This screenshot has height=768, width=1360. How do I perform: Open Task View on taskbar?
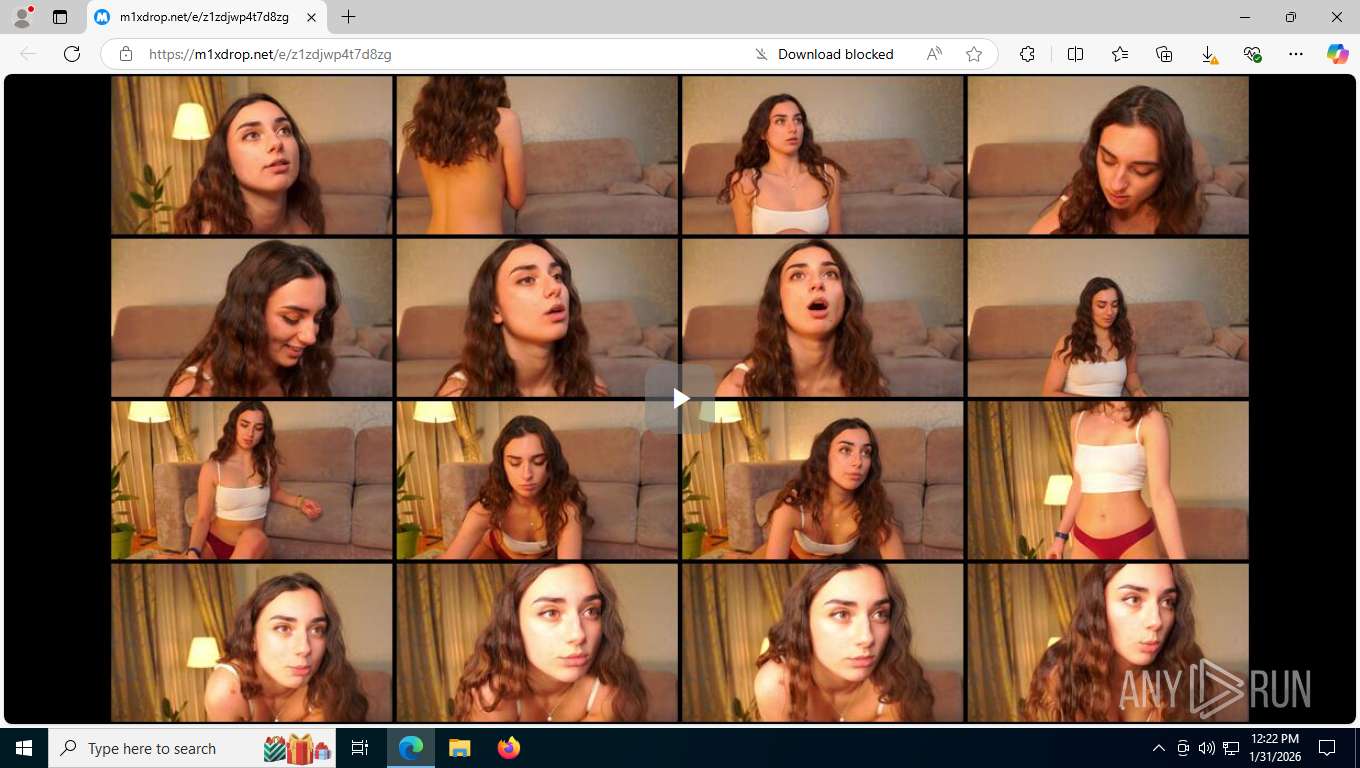tap(360, 748)
